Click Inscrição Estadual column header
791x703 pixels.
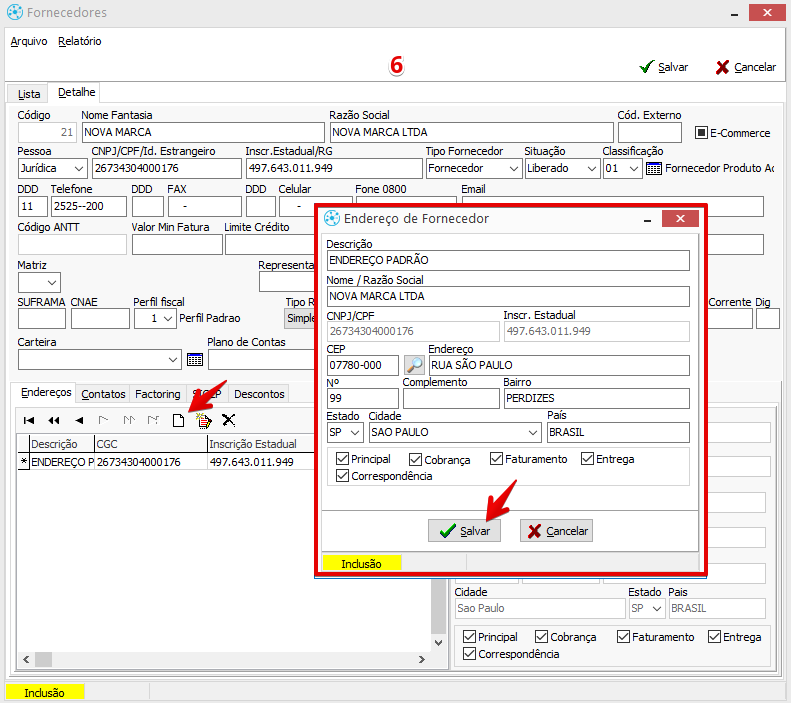pyautogui.click(x=260, y=444)
